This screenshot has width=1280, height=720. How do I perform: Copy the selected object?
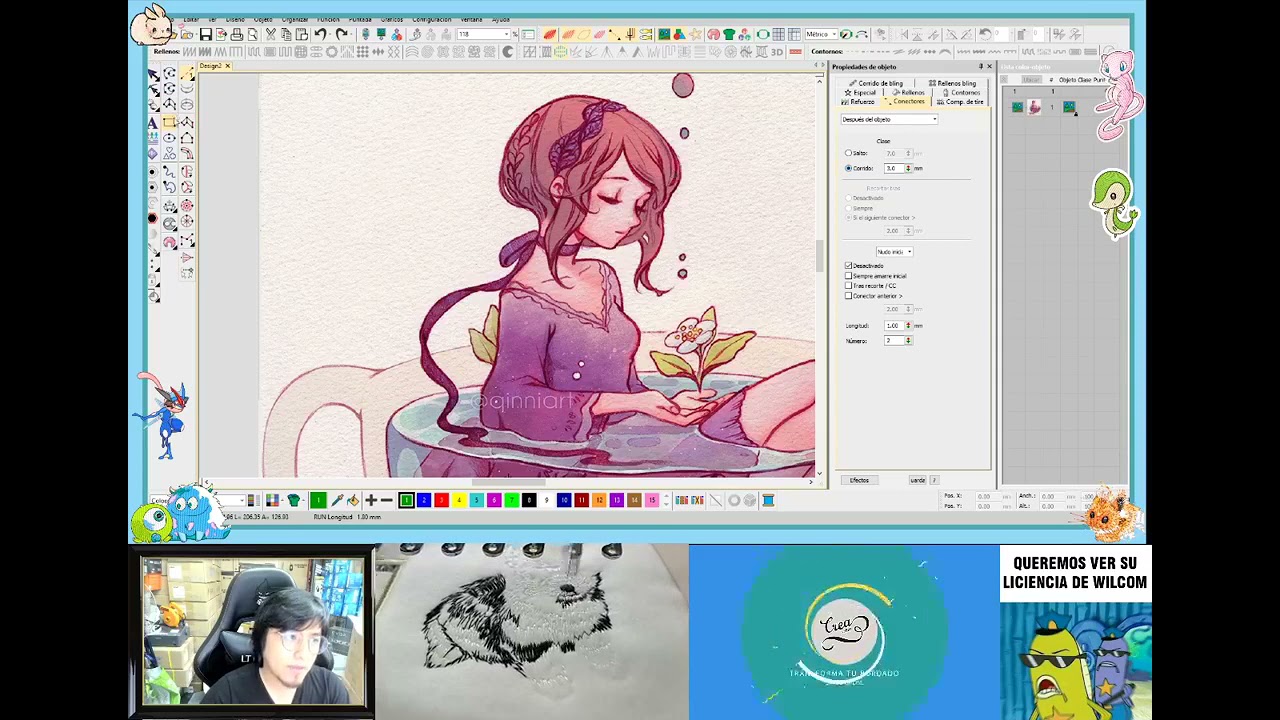[286, 35]
